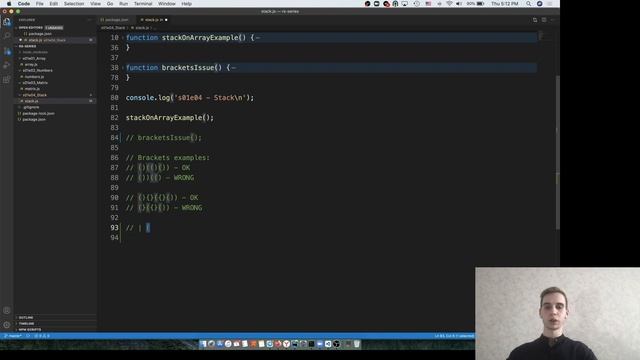Click the s01e04_Stack breadcrumb segment

[113, 28]
